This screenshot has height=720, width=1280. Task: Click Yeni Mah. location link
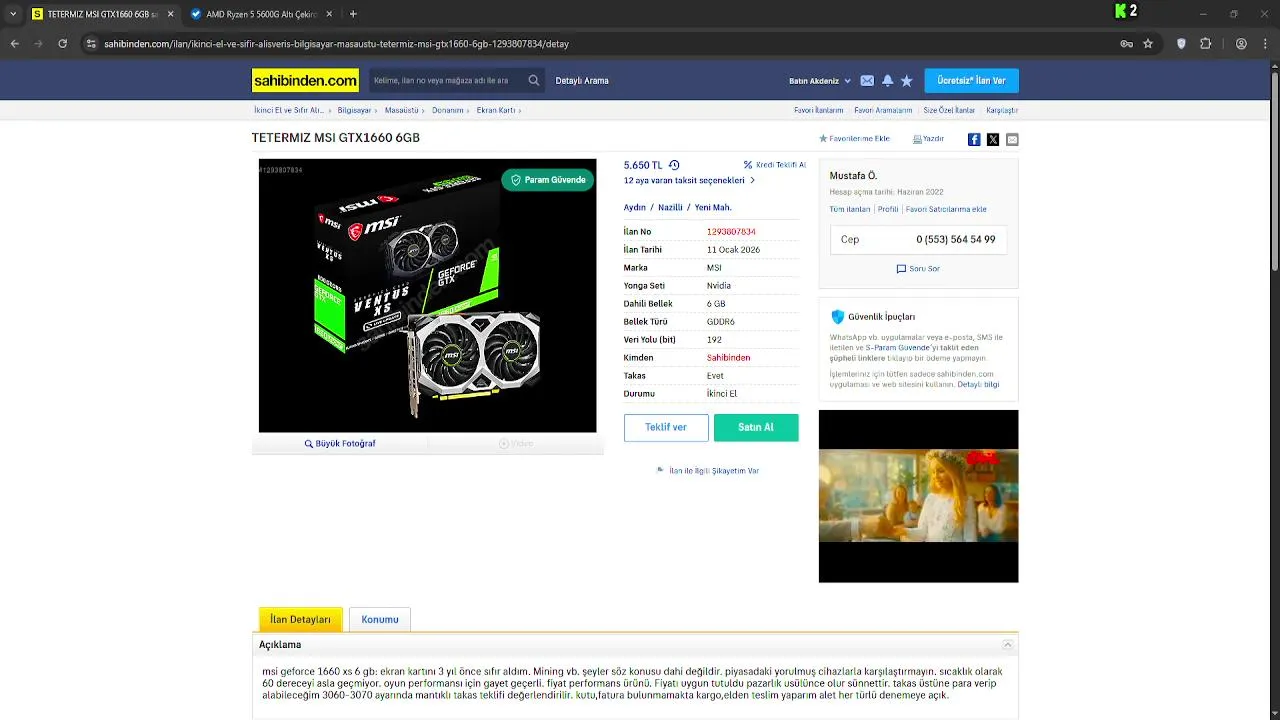point(713,207)
